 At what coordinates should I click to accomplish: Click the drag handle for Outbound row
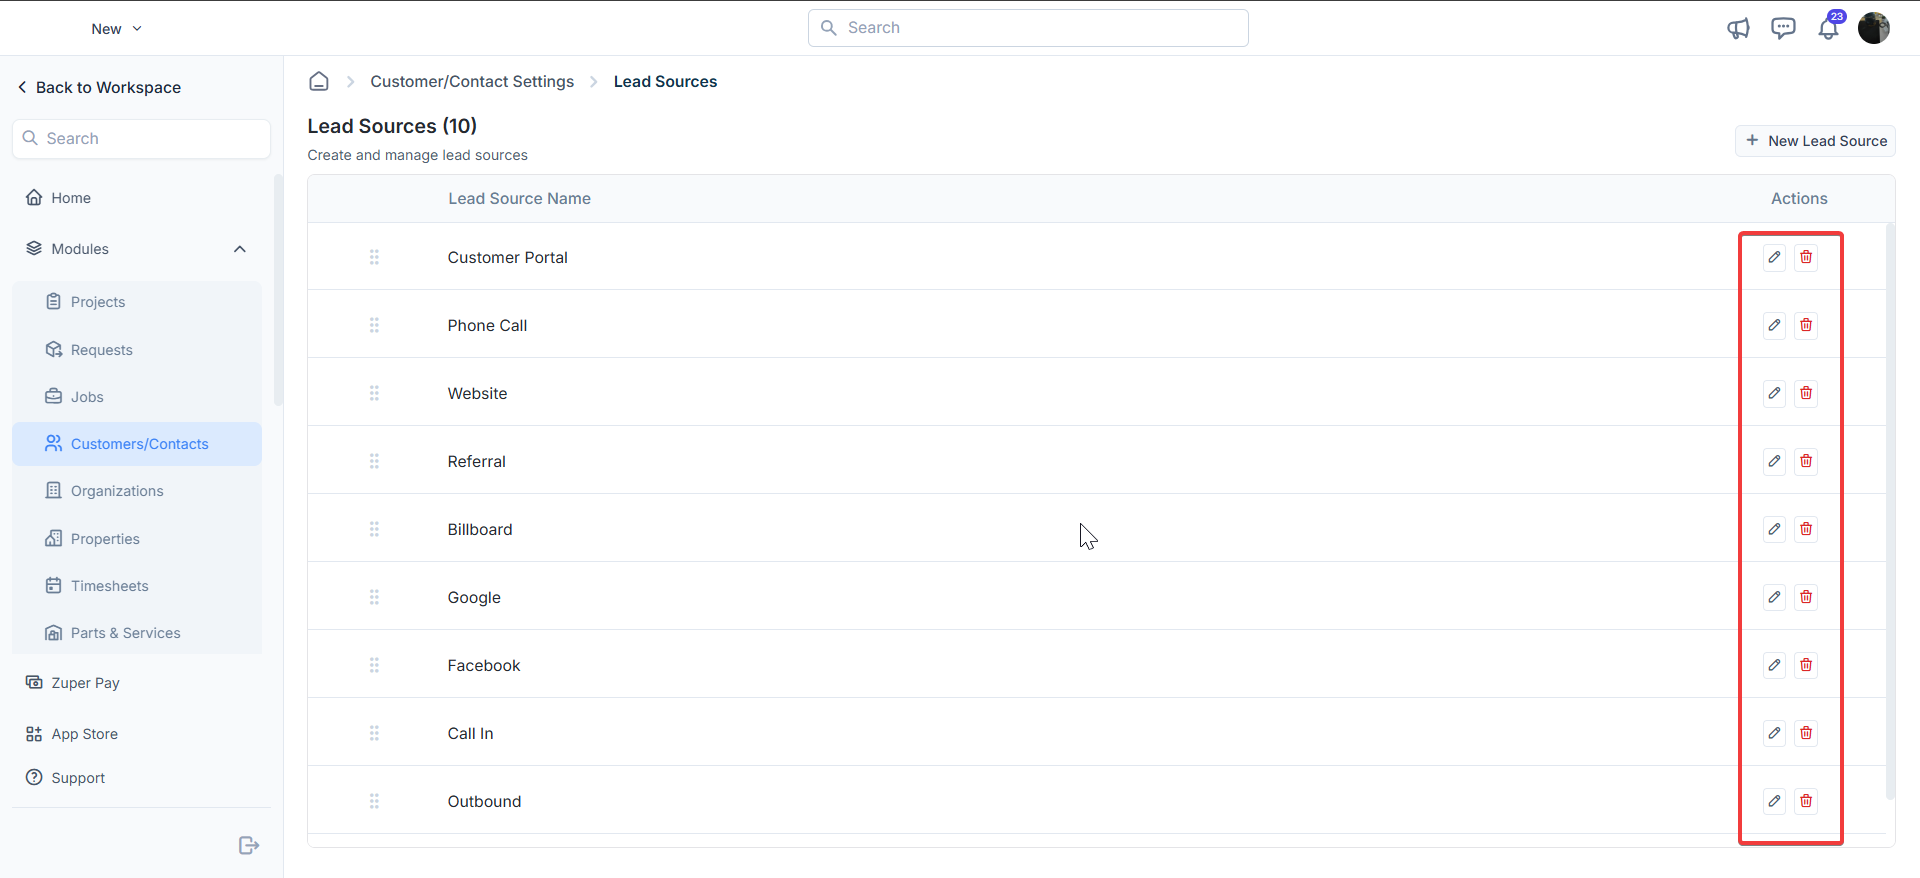[x=374, y=801]
